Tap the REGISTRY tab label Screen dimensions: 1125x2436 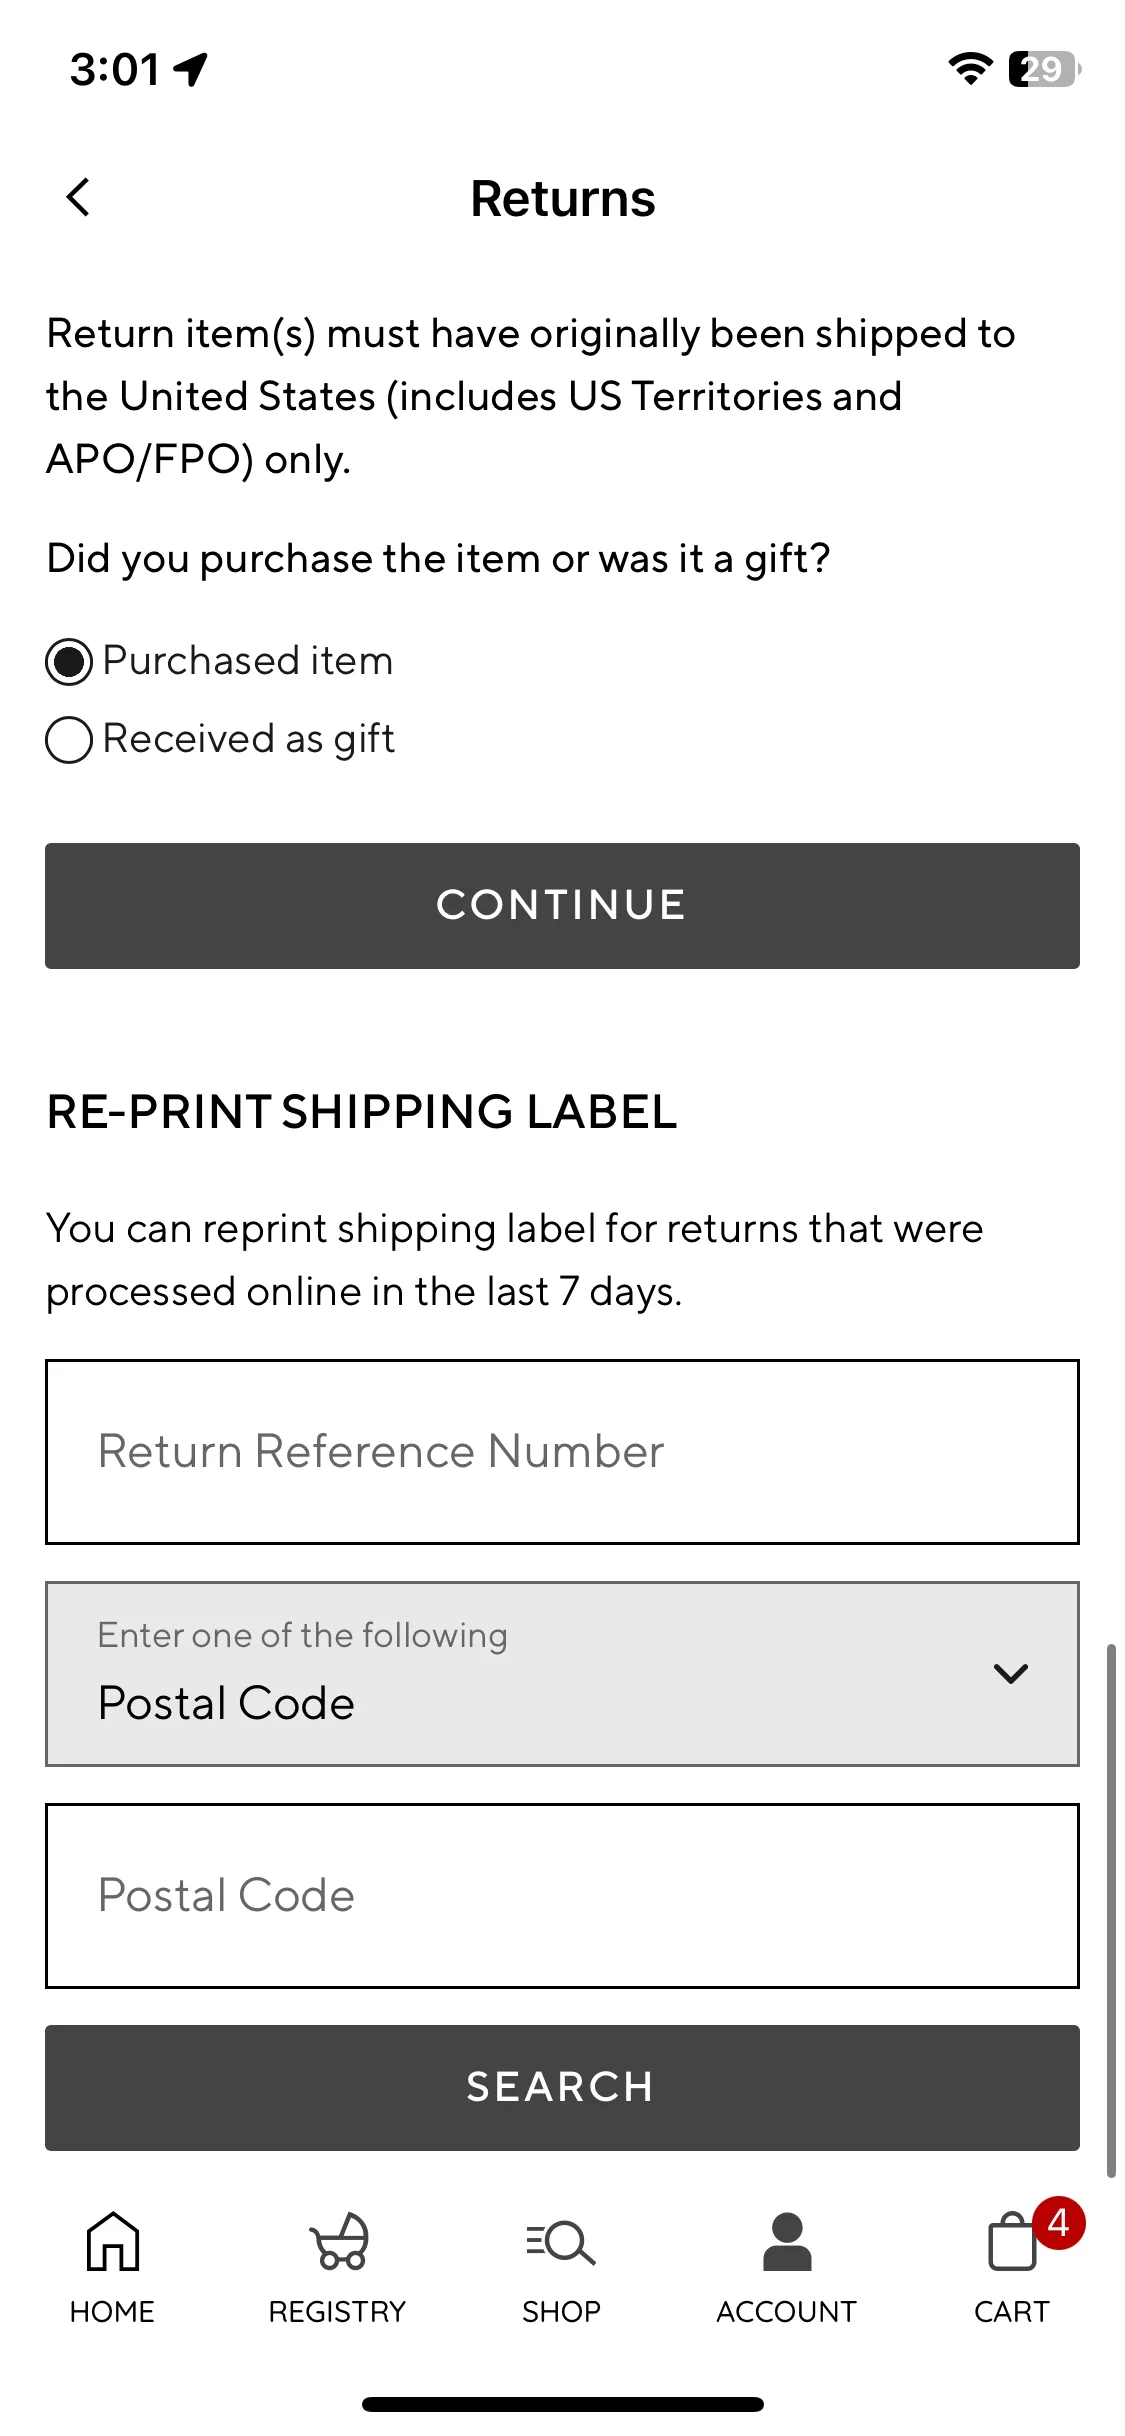(337, 2311)
